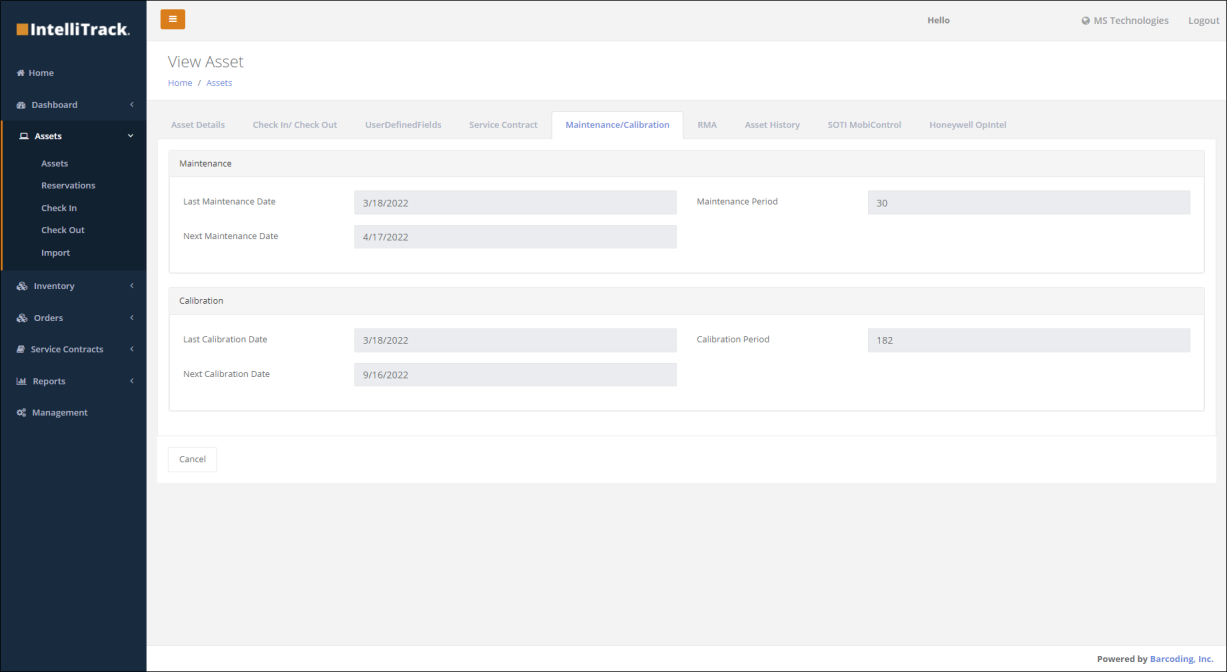Click the Maintenance section header
The height and width of the screenshot is (672, 1227).
tap(686, 163)
